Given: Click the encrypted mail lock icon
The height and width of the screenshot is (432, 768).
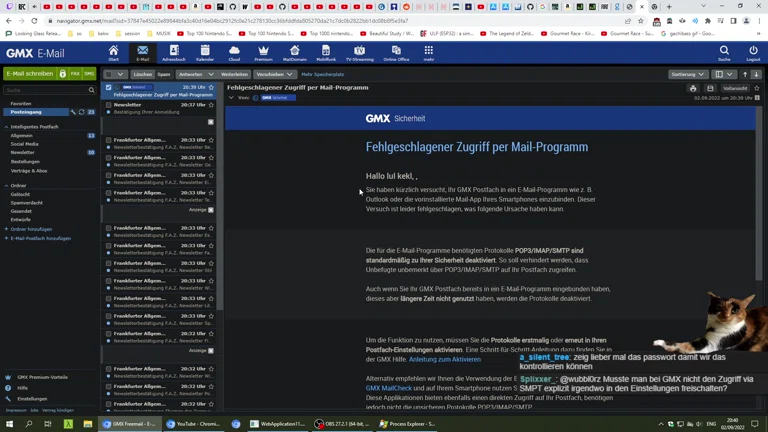Looking at the screenshot, I should tap(63, 73).
